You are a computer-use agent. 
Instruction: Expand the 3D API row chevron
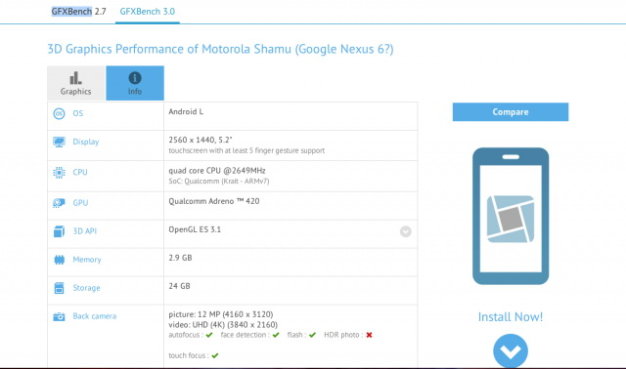(406, 232)
